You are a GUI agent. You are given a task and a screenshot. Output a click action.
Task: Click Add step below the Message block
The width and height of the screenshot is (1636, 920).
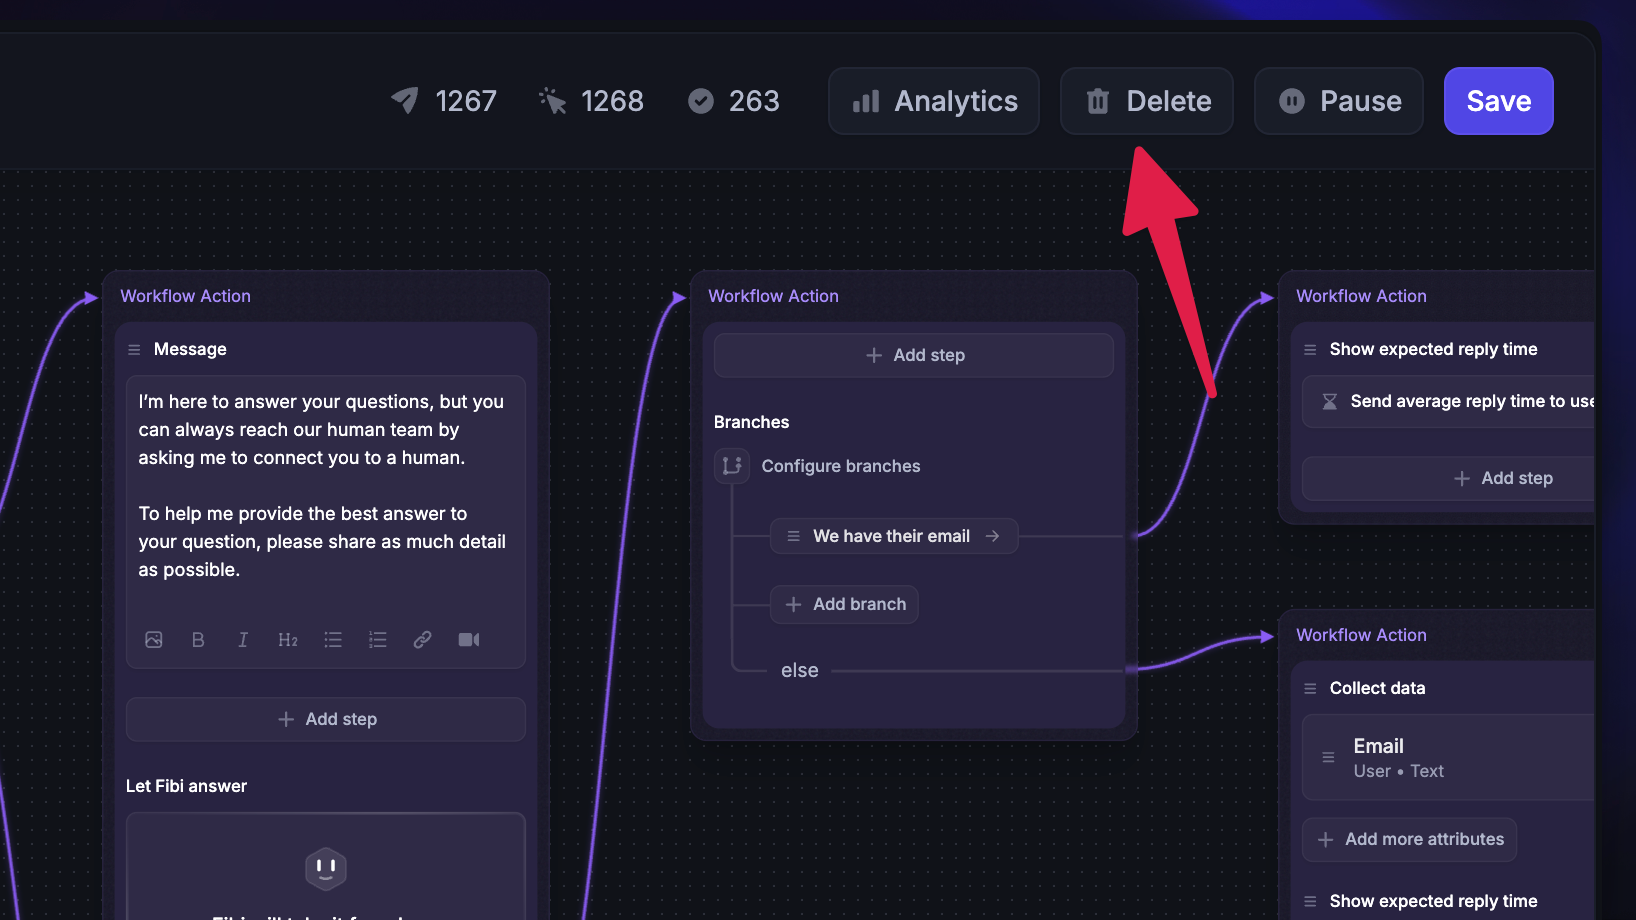[x=326, y=719]
